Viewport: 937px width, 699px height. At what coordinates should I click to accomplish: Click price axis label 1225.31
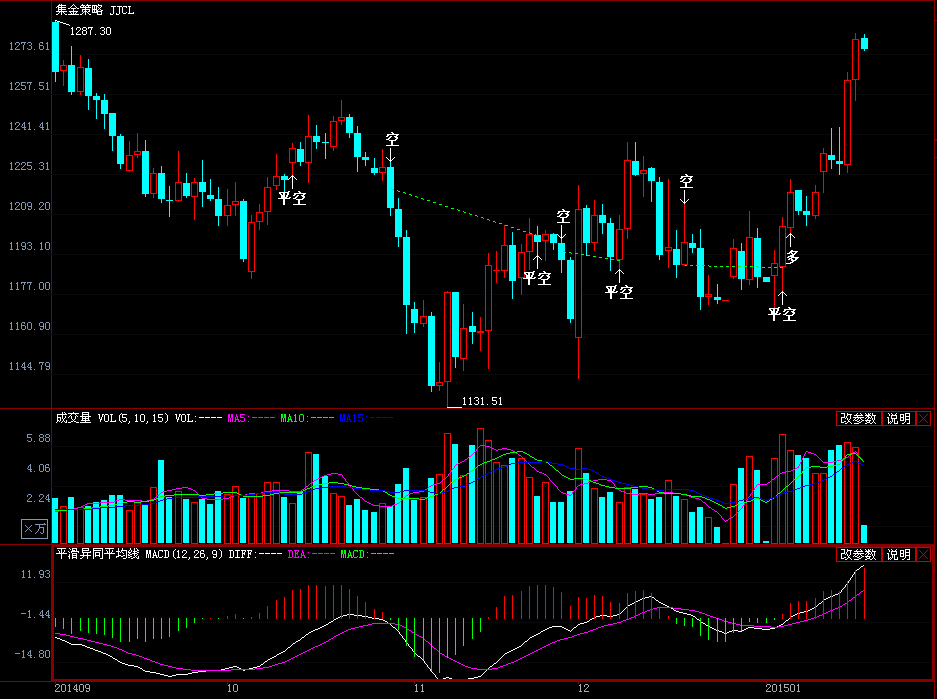29,167
